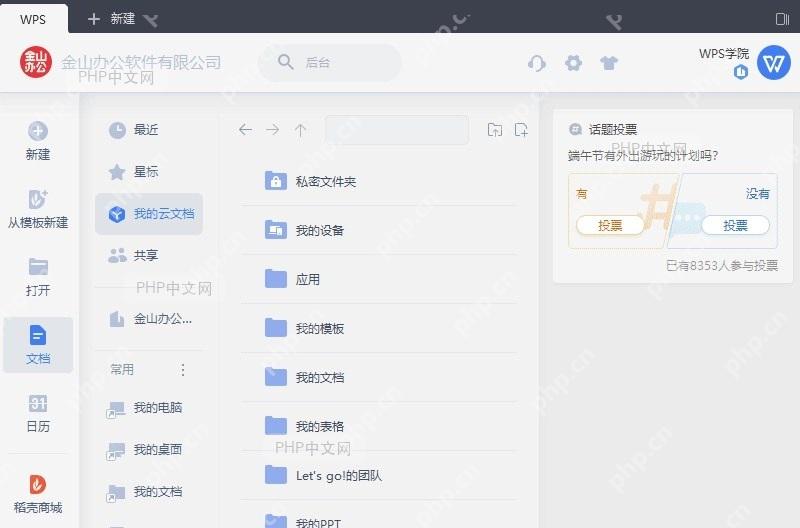Click the 私密文件夹 lock folder icon
Image resolution: width=800 pixels, height=528 pixels.
pyautogui.click(x=276, y=181)
